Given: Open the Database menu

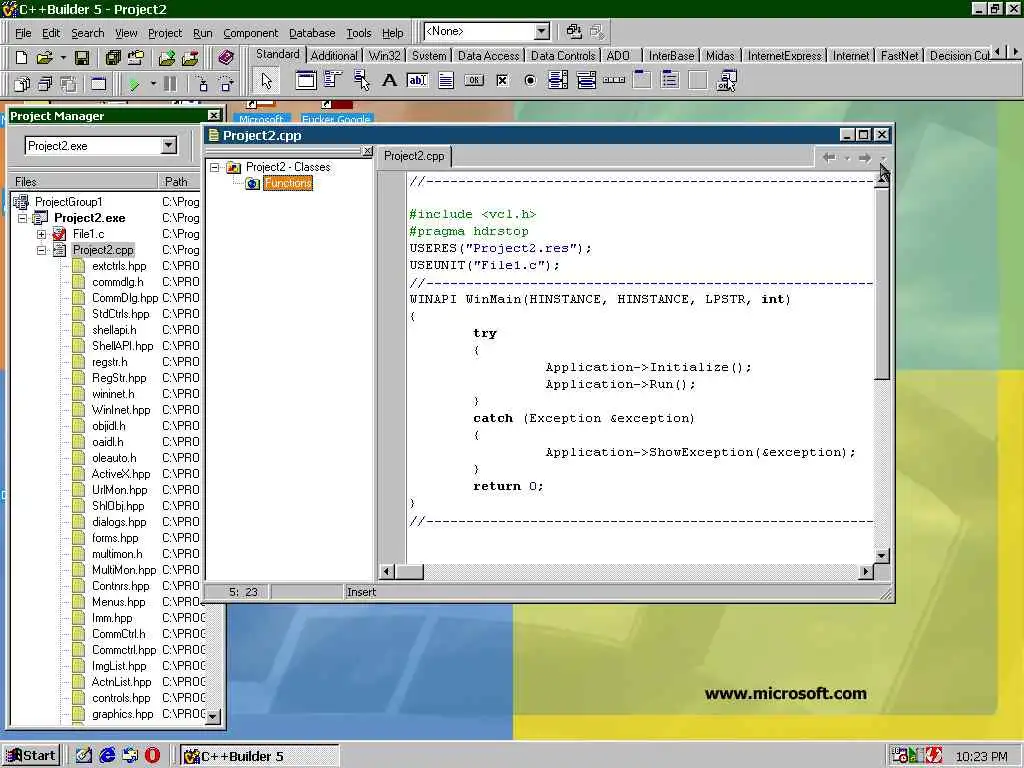Looking at the screenshot, I should coord(312,33).
